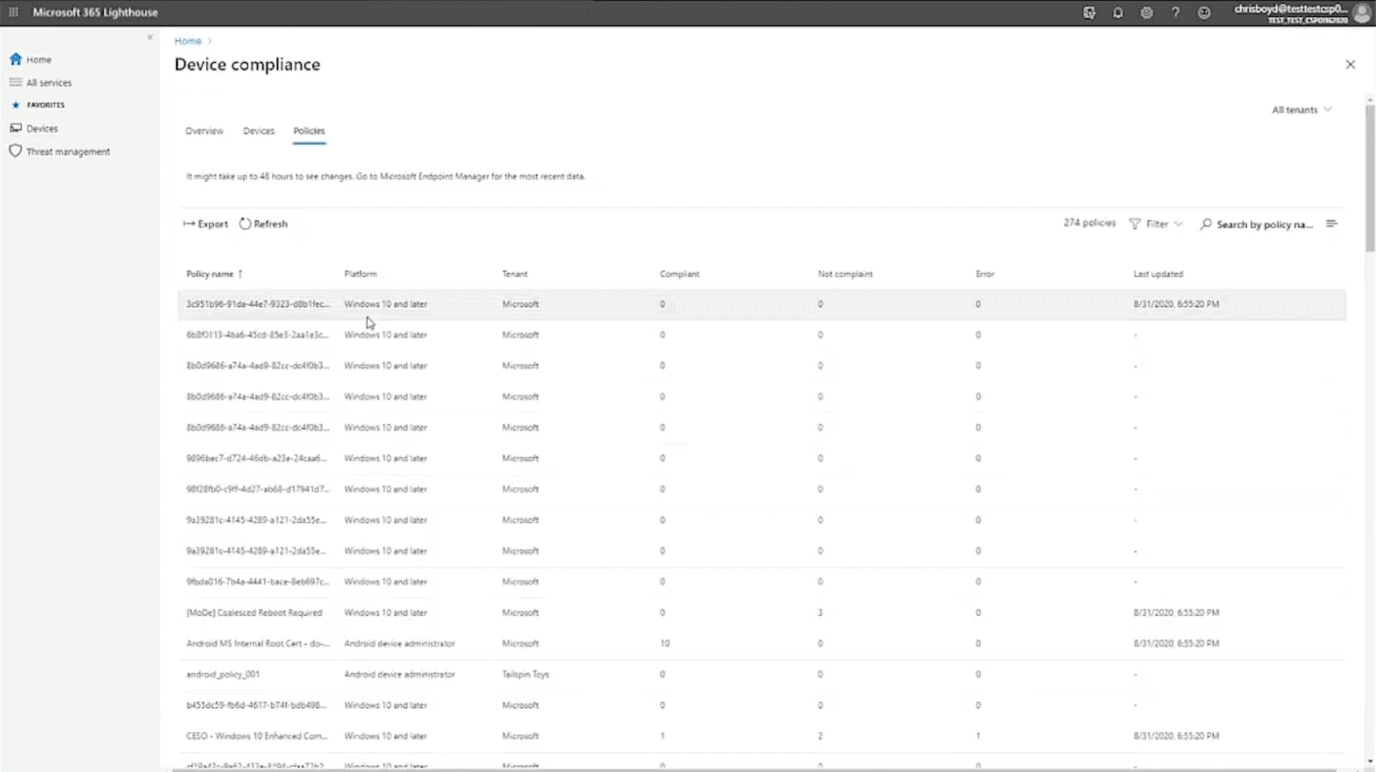Click the Tenant column header

click(x=515, y=274)
